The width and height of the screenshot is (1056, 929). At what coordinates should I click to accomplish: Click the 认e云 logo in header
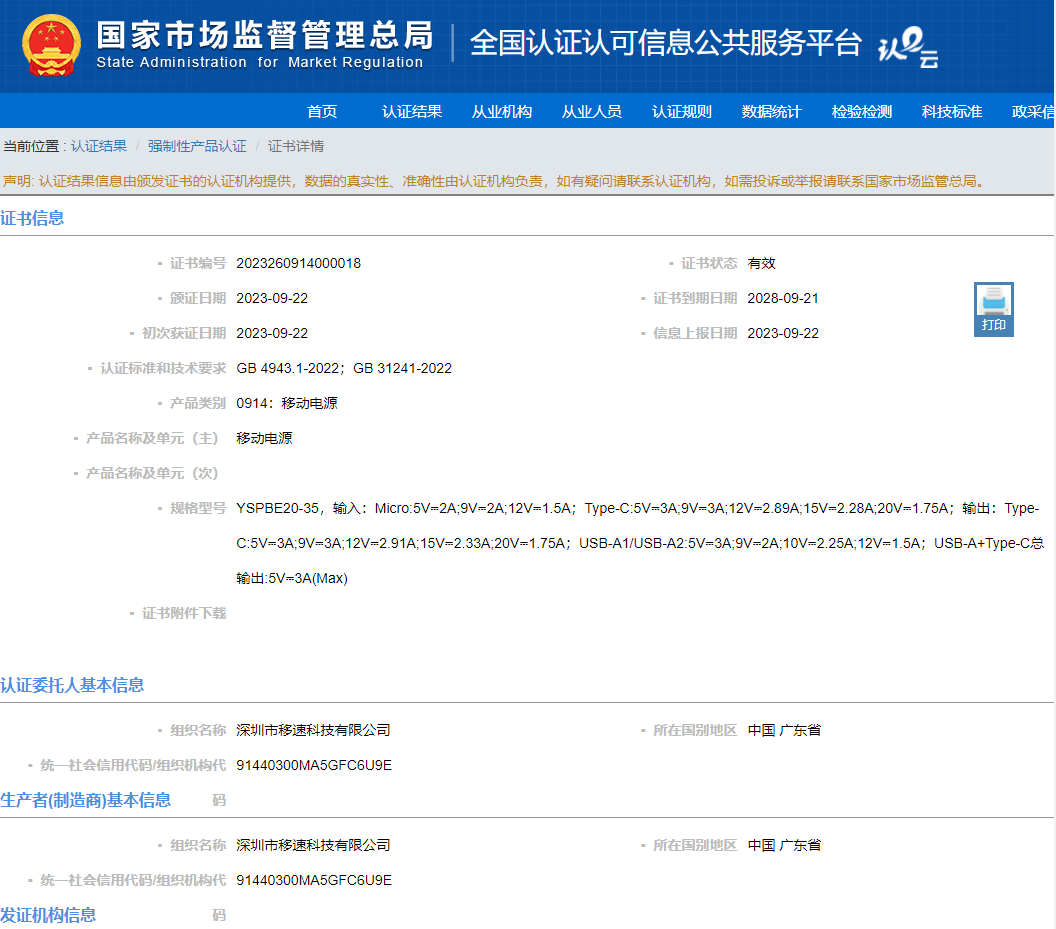908,46
